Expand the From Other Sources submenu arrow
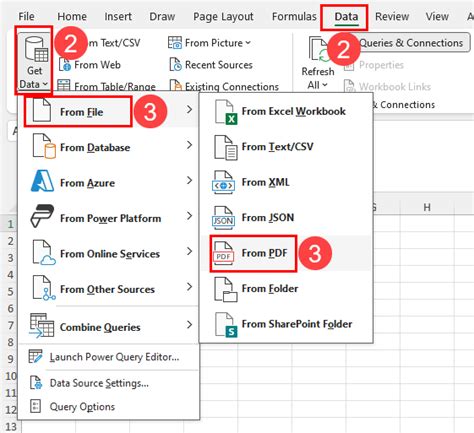This screenshot has height=433, width=474. (189, 287)
